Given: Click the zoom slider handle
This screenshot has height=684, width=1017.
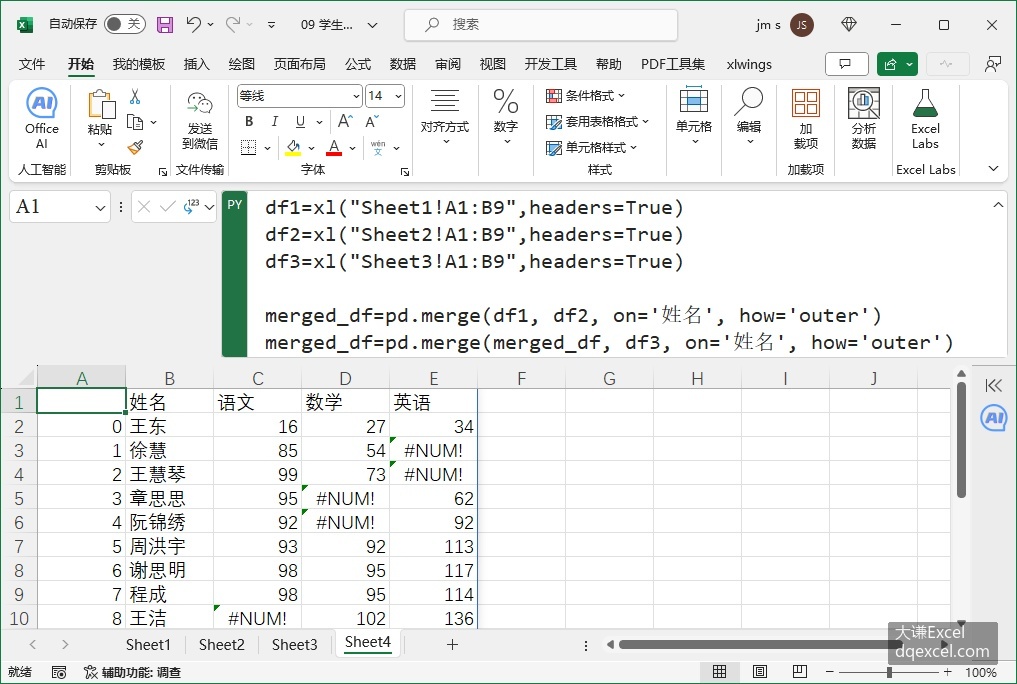Looking at the screenshot, I should click(889, 672).
